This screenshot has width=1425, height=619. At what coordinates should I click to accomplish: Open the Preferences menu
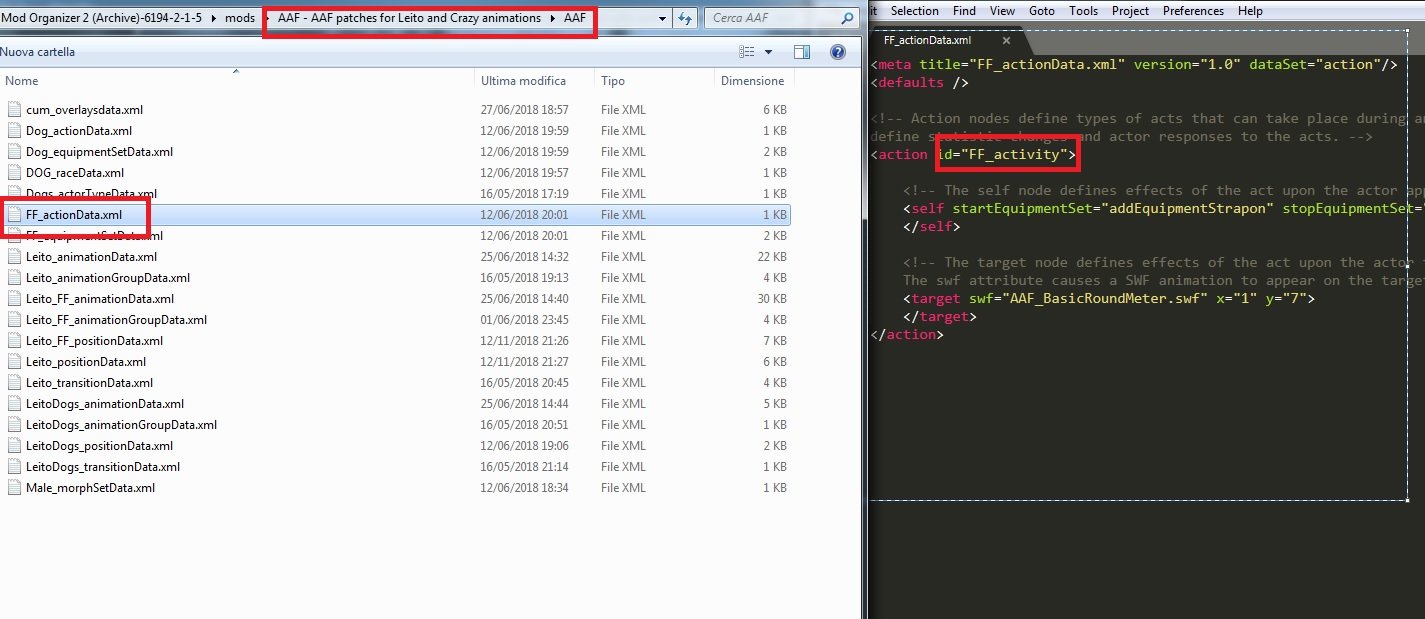point(1193,11)
